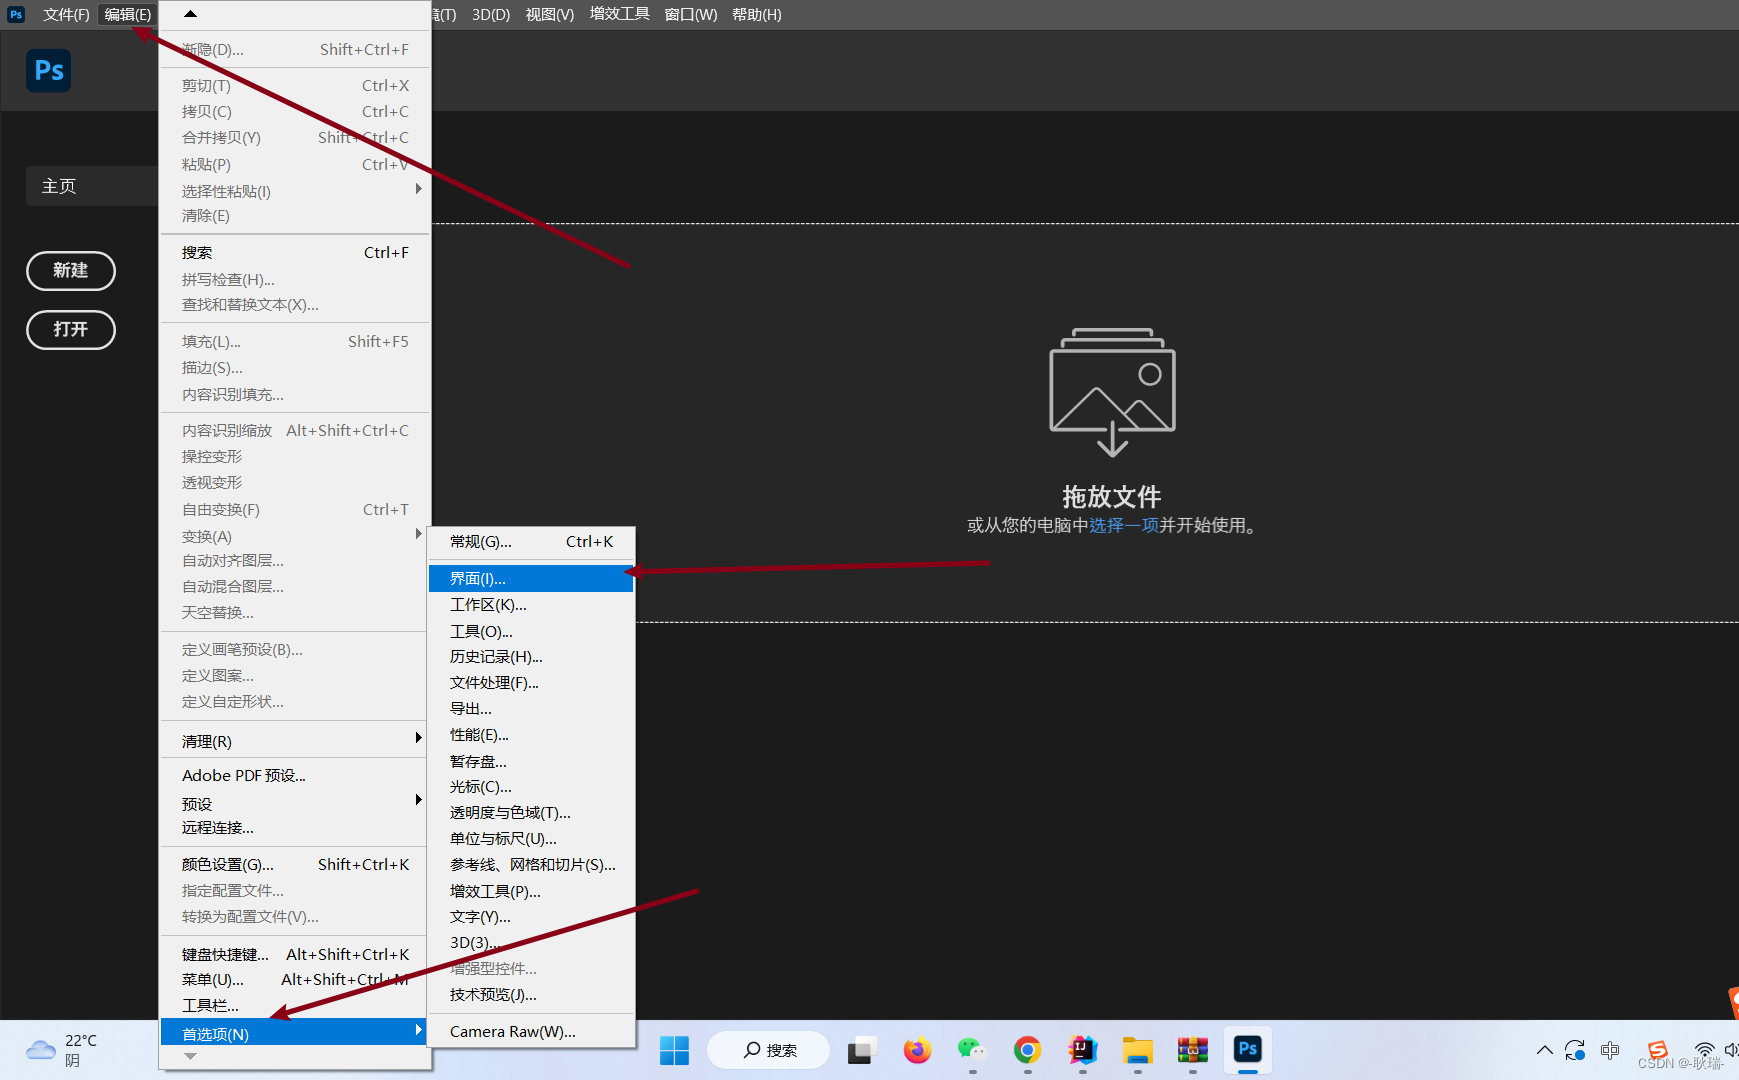Click the taskbar 搜索 box
The image size is (1739, 1080).
(x=768, y=1050)
